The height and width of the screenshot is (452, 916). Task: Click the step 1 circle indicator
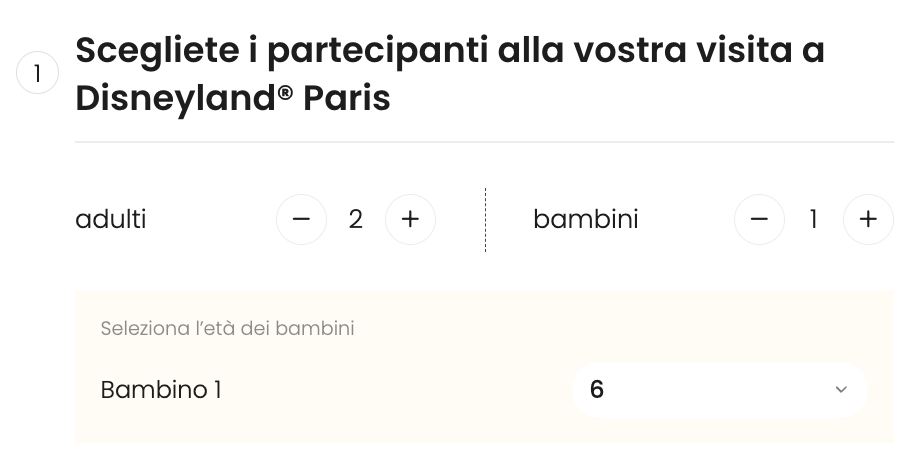pyautogui.click(x=38, y=74)
